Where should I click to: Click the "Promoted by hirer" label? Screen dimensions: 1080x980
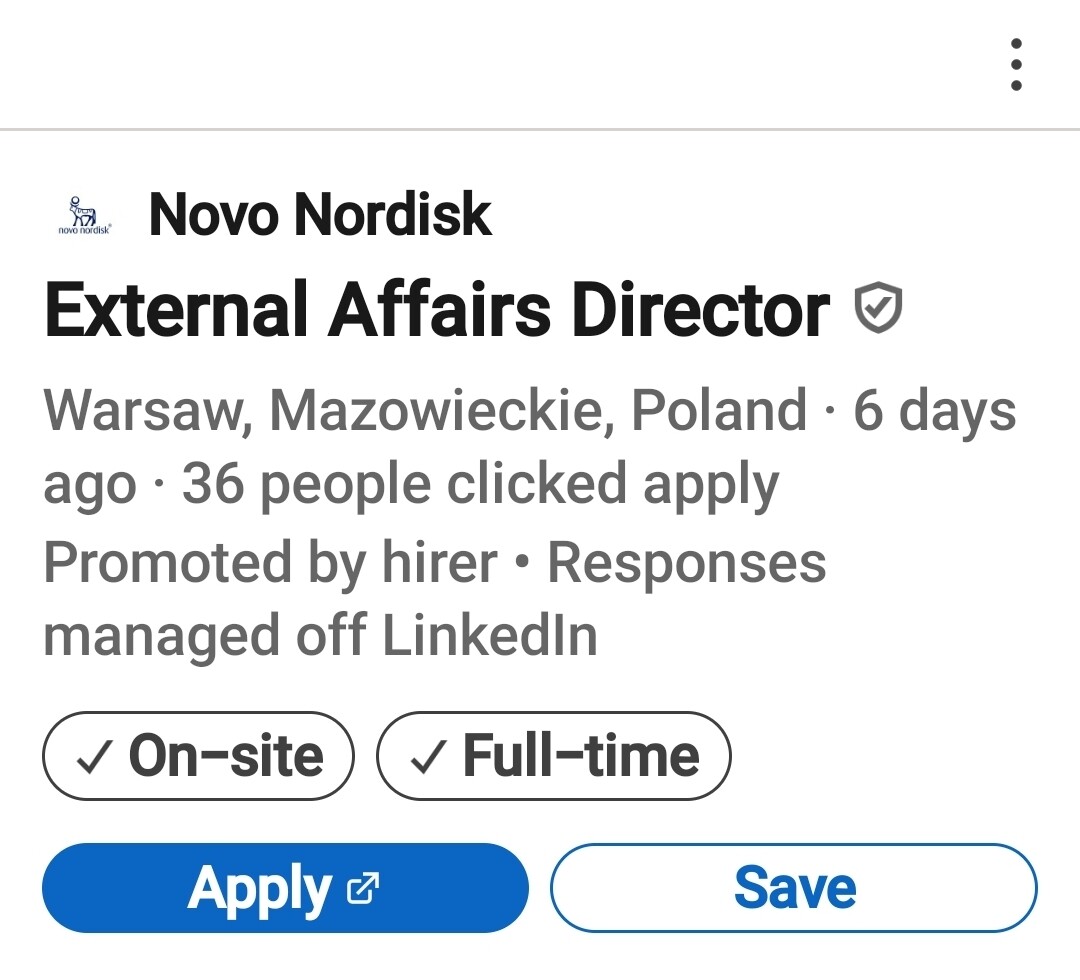(270, 562)
